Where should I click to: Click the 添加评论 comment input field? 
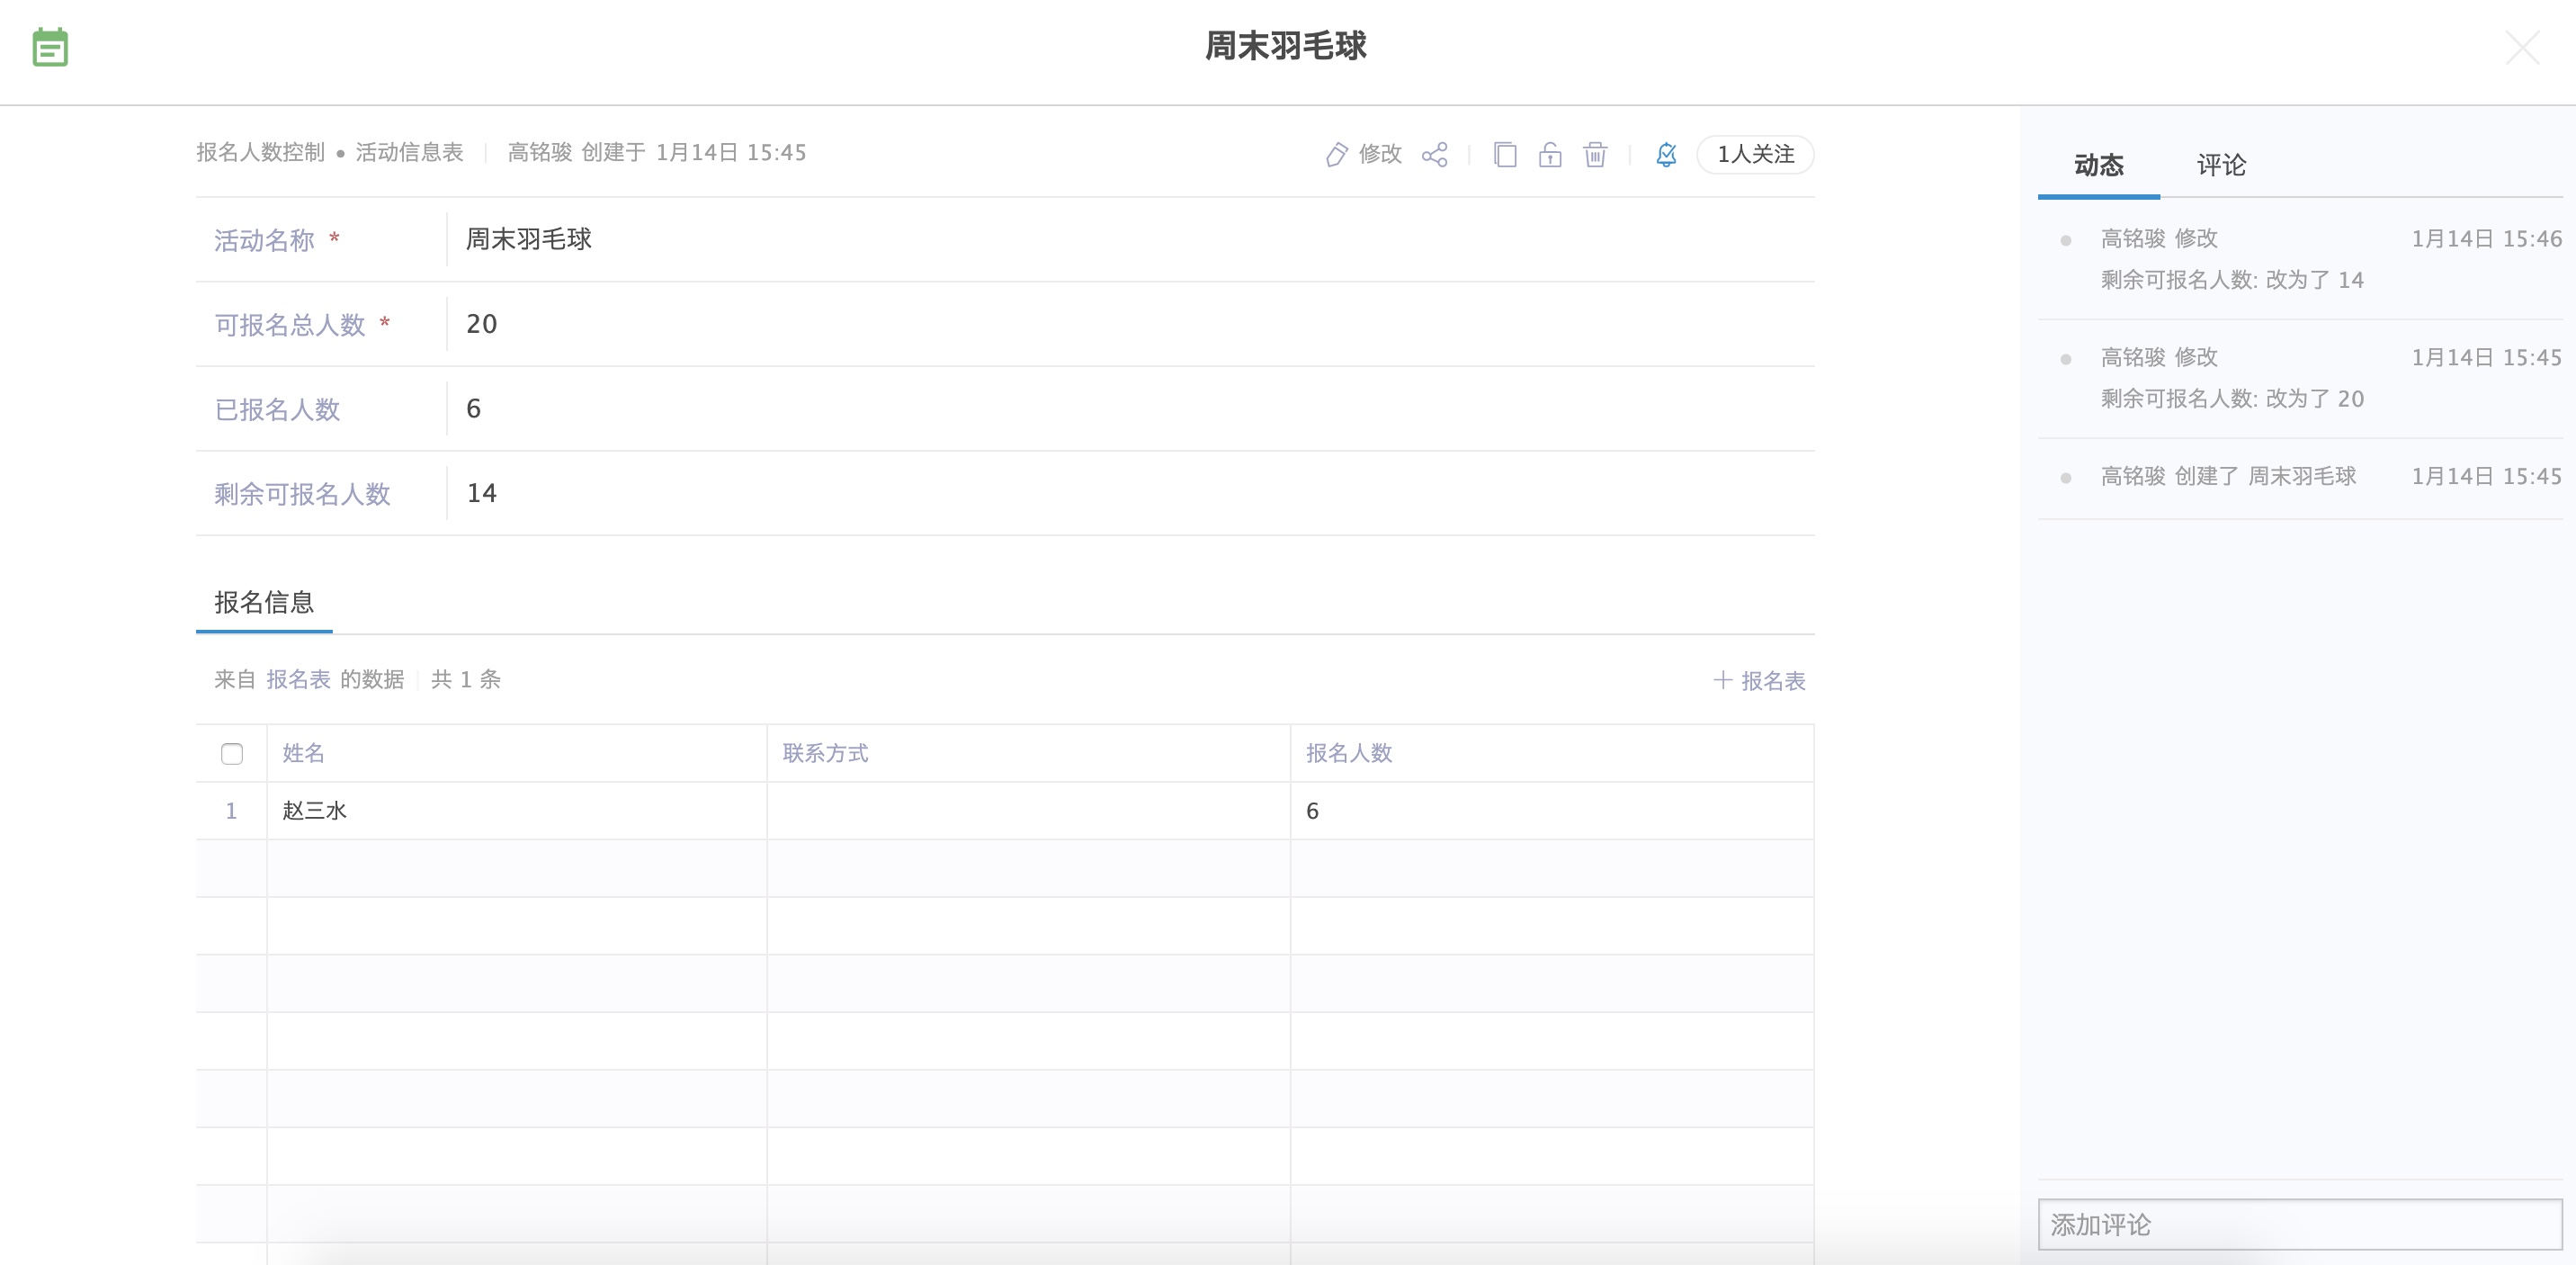tap(2299, 1224)
